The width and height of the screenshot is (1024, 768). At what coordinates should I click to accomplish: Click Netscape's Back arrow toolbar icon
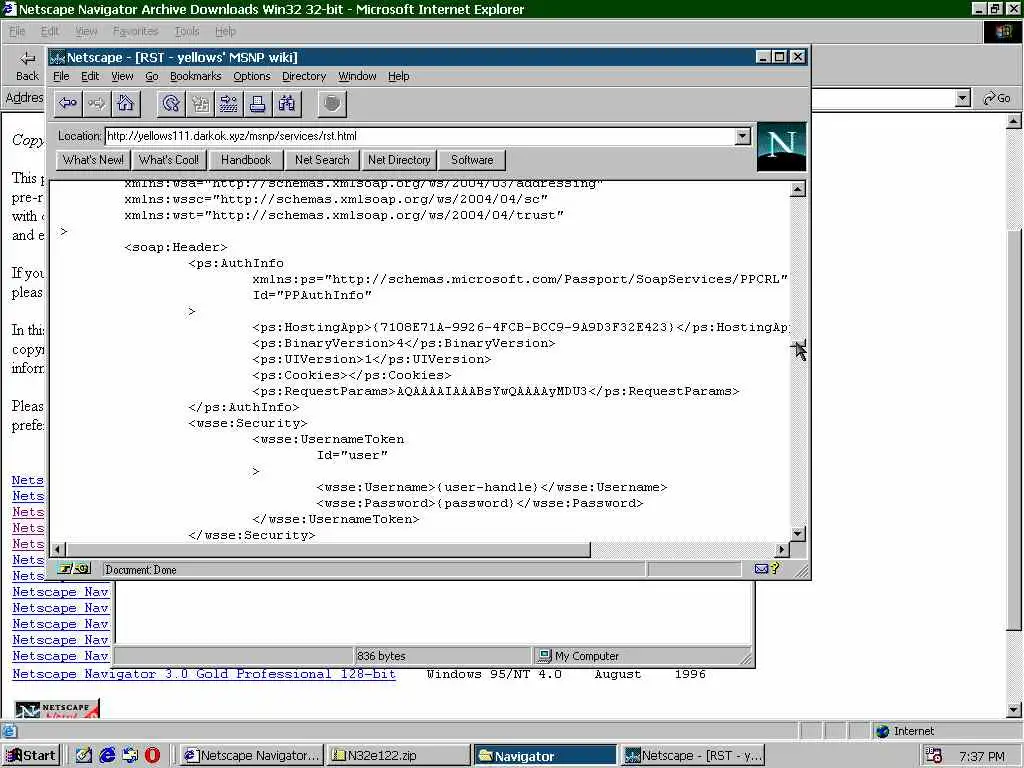point(68,103)
